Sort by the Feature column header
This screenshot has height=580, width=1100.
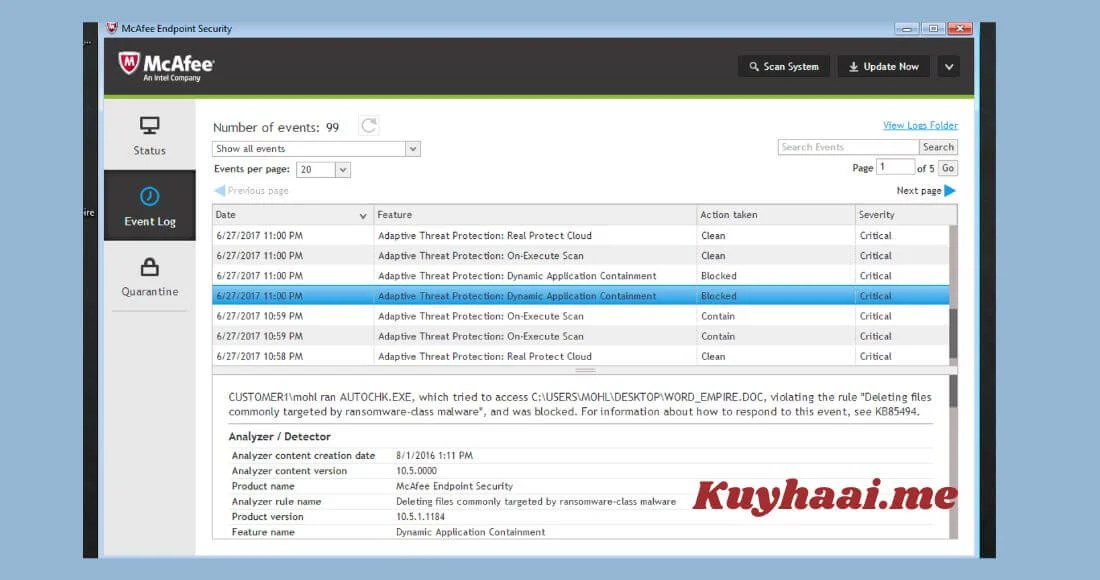tap(534, 215)
